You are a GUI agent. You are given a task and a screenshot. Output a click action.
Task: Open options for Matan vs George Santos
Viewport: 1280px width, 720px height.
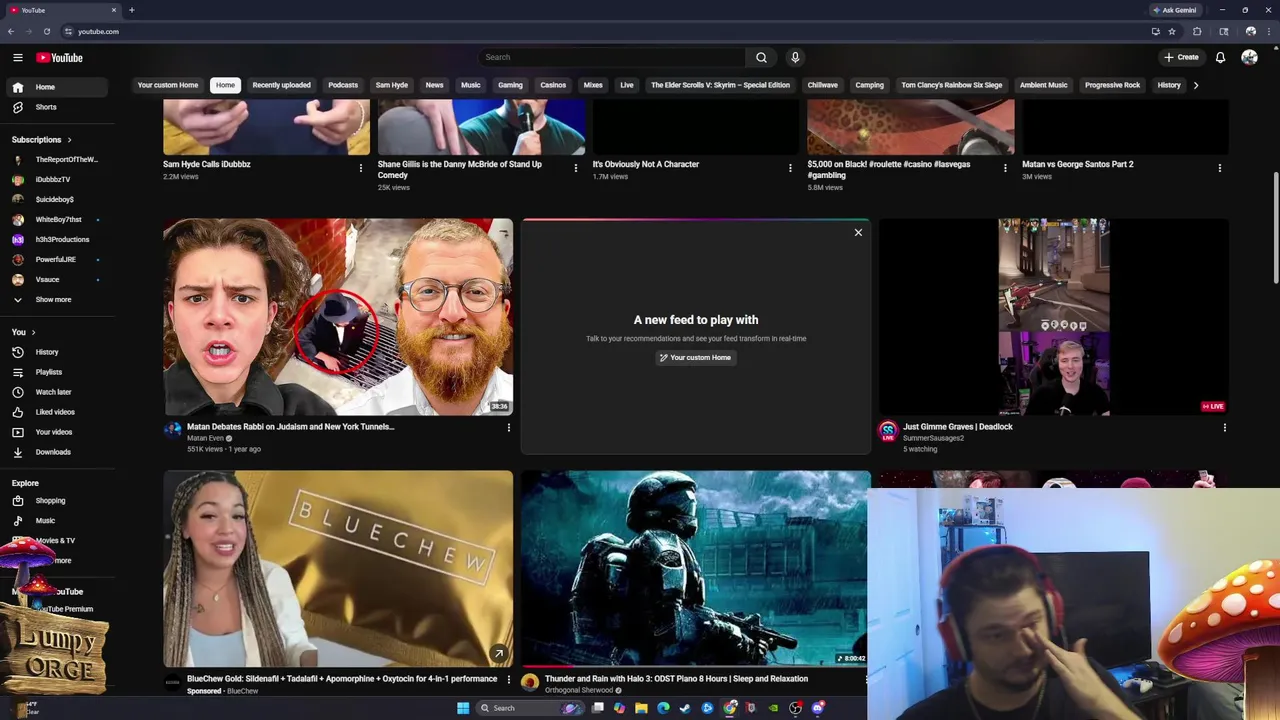pos(1219,168)
